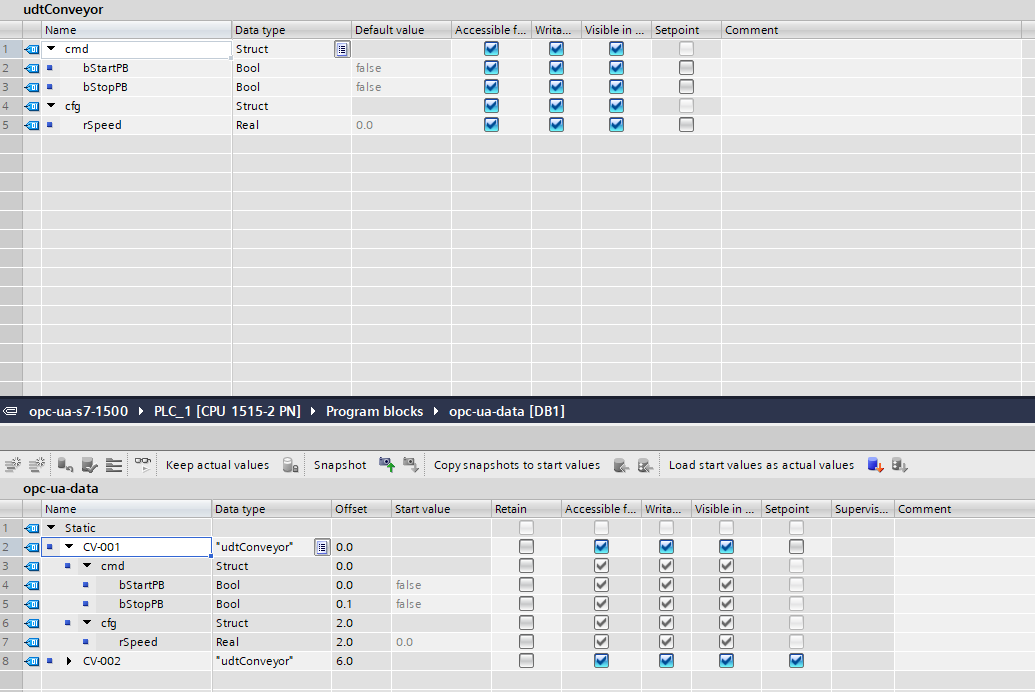Screen dimensions: 1035x692
Task: Click the second Snapshot icon after Snapshot label
Action: point(411,465)
